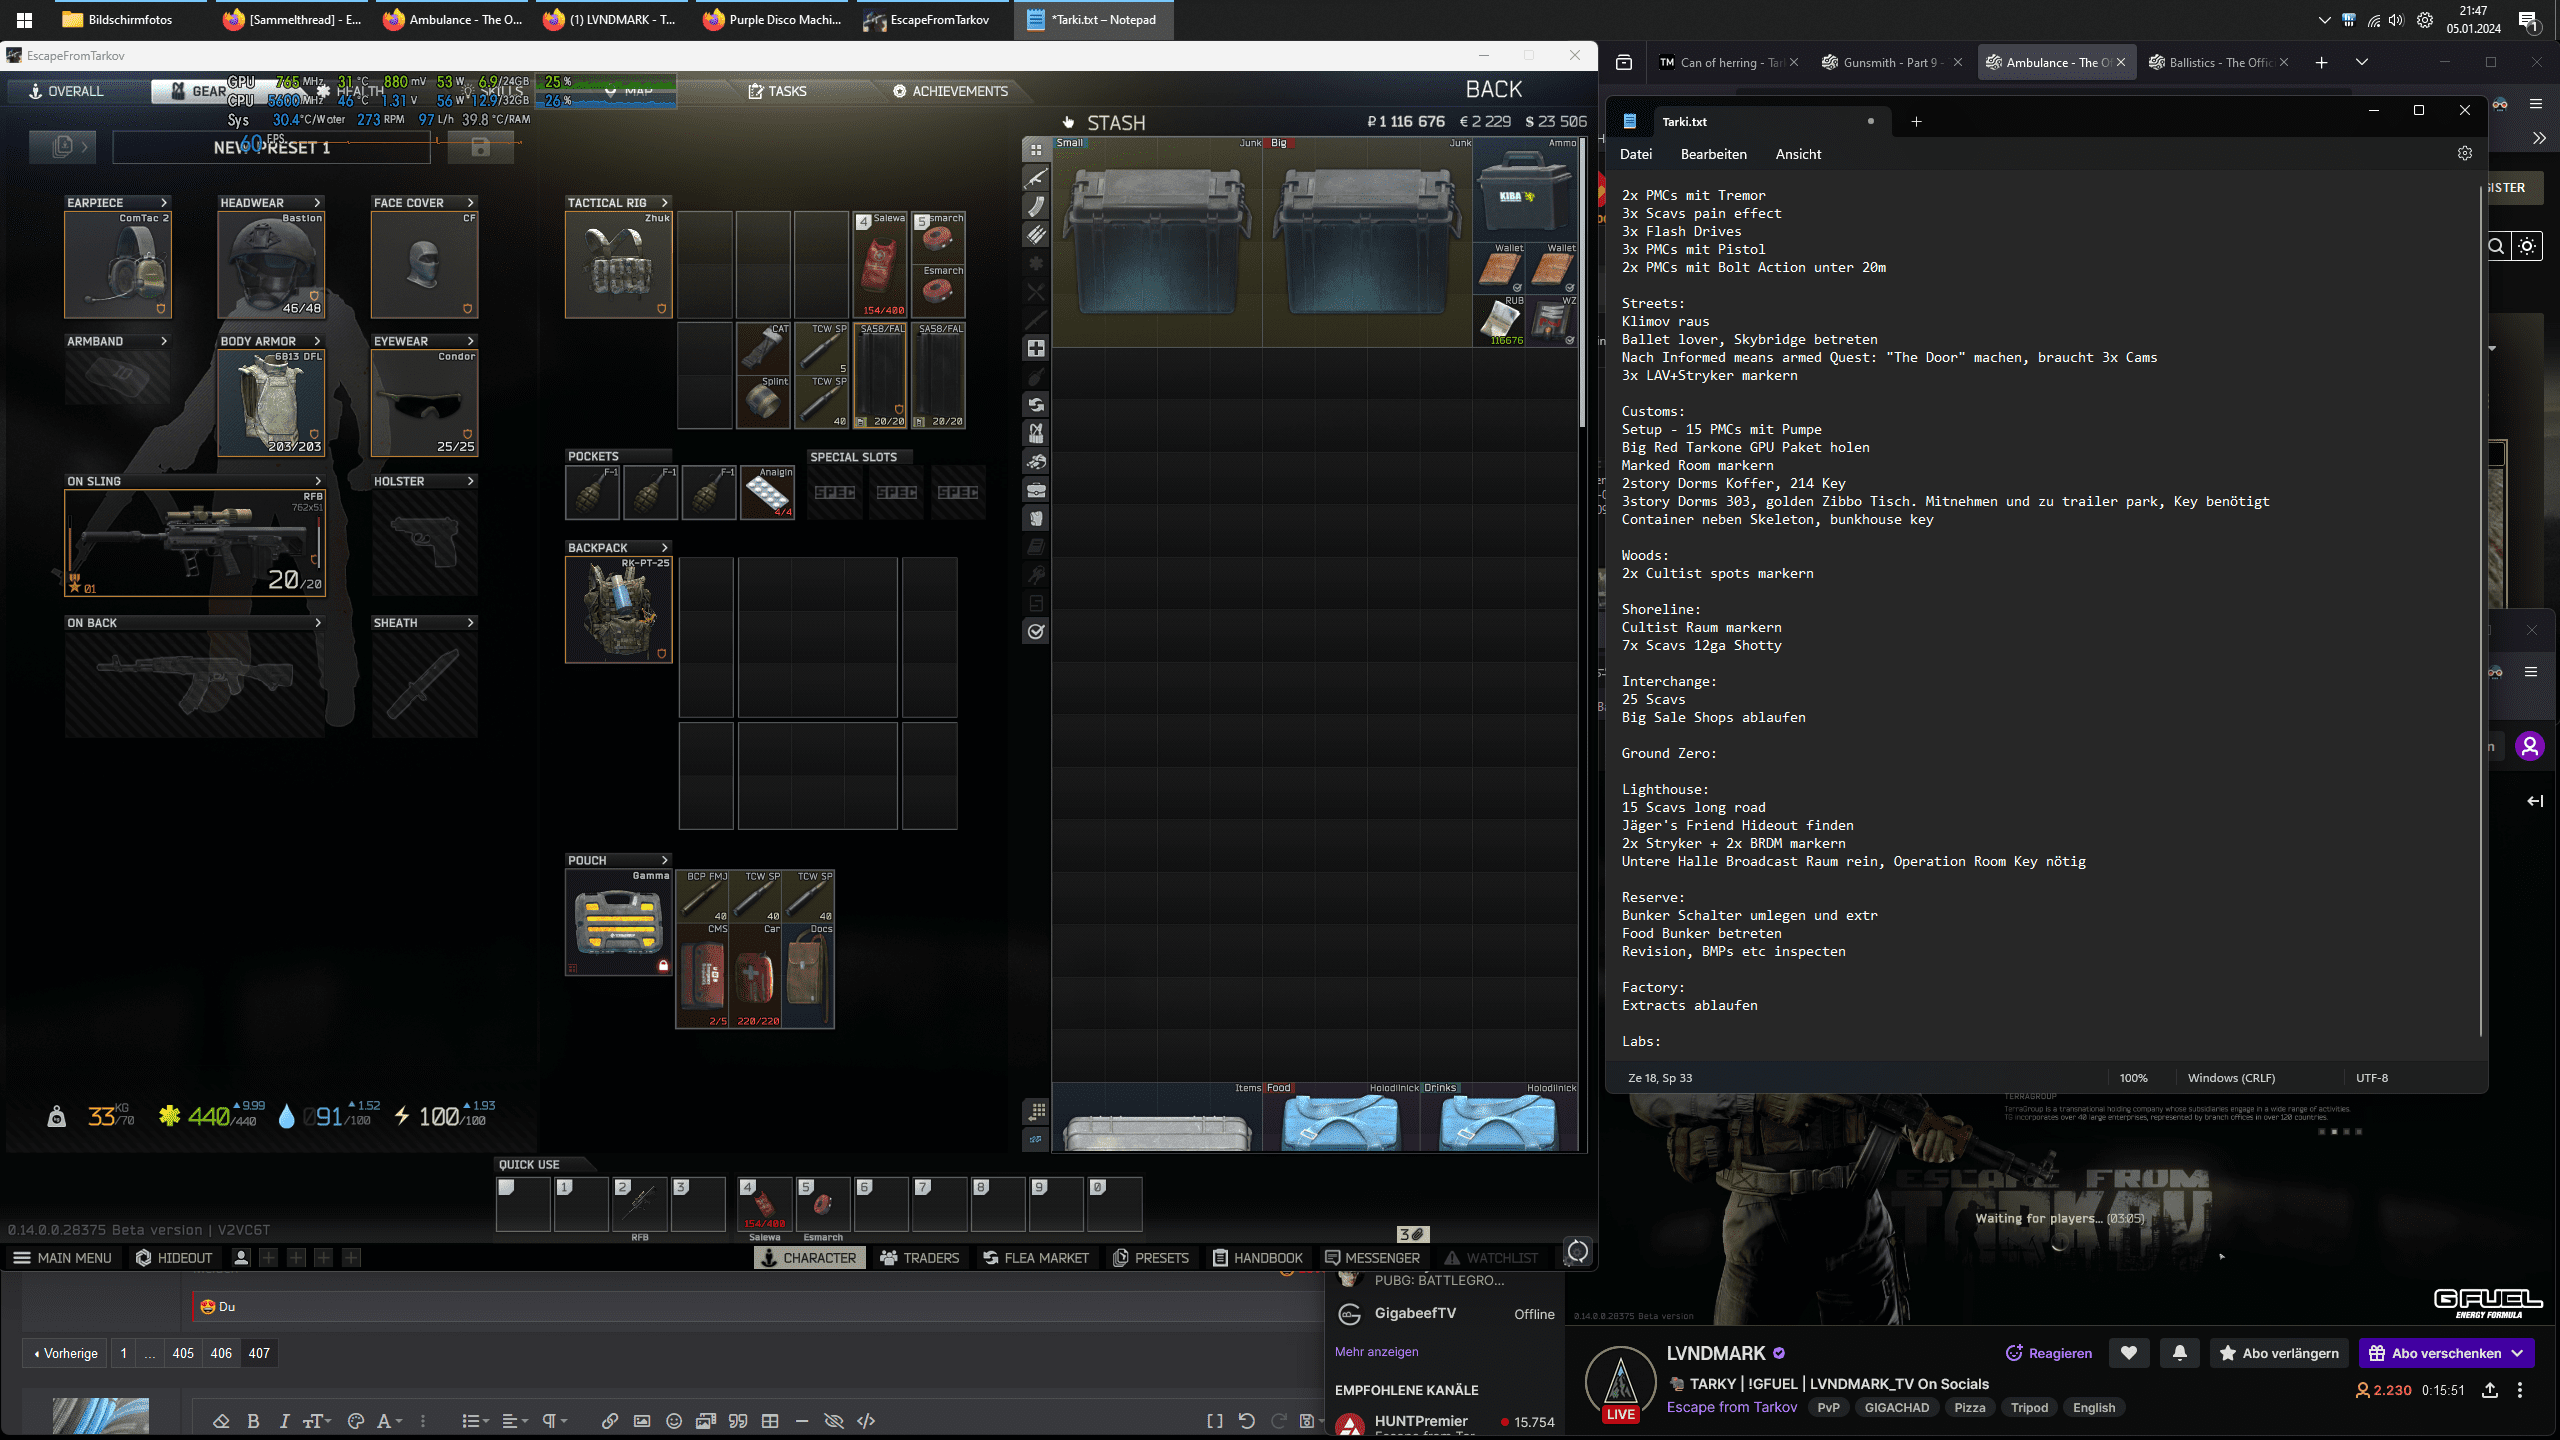Toggle the Twitch follow heart button
The image size is (2560, 1440).
tap(2129, 1353)
